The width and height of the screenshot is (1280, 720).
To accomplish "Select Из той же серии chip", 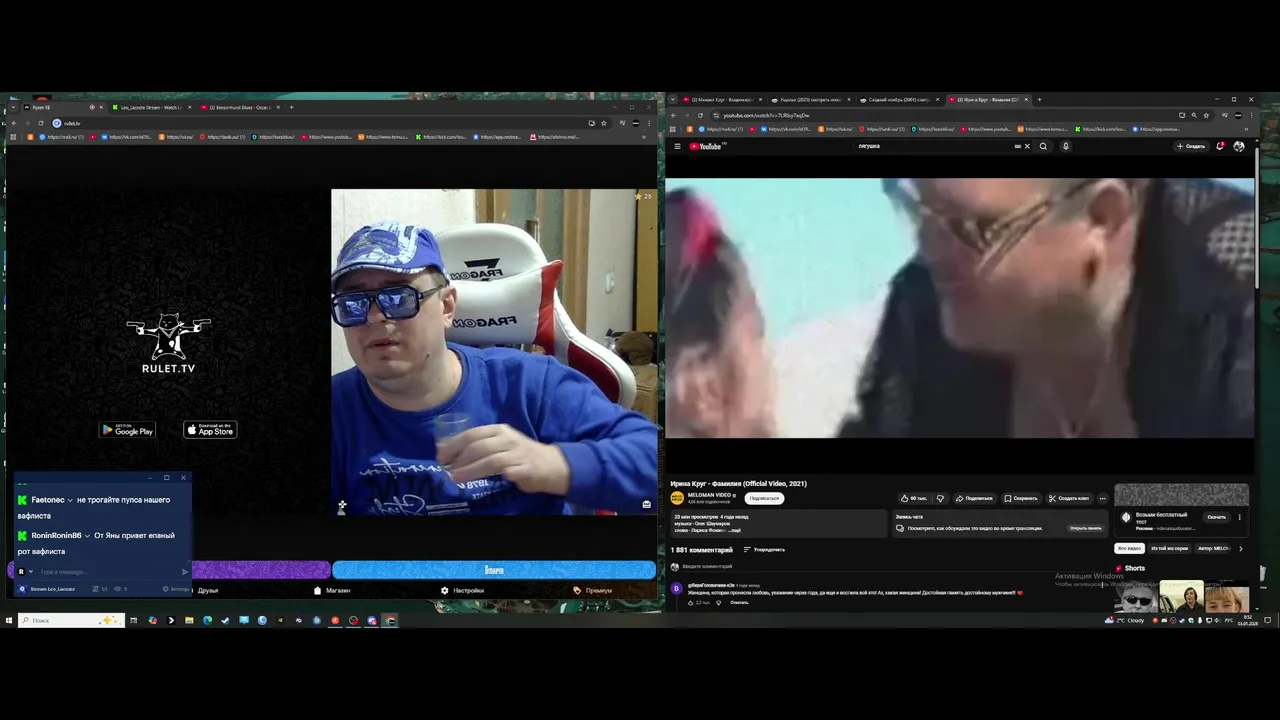I will tap(1169, 548).
